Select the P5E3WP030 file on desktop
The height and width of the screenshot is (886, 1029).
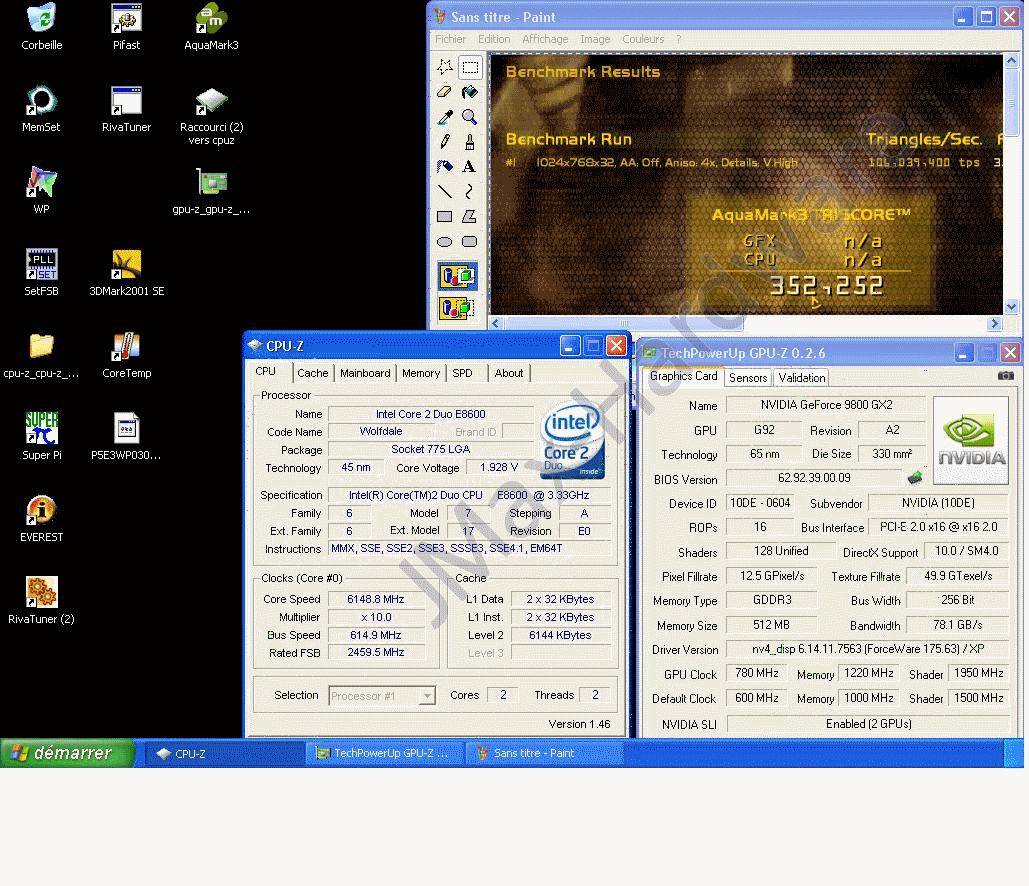[126, 437]
